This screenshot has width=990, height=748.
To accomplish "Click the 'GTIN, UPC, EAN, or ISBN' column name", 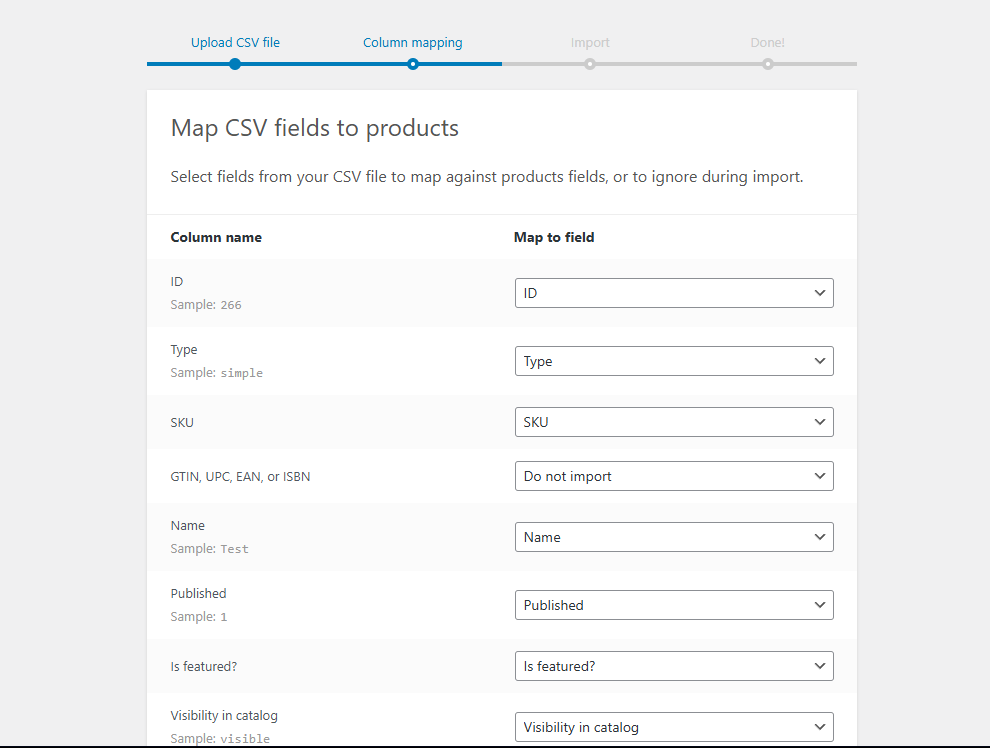I will (x=240, y=476).
